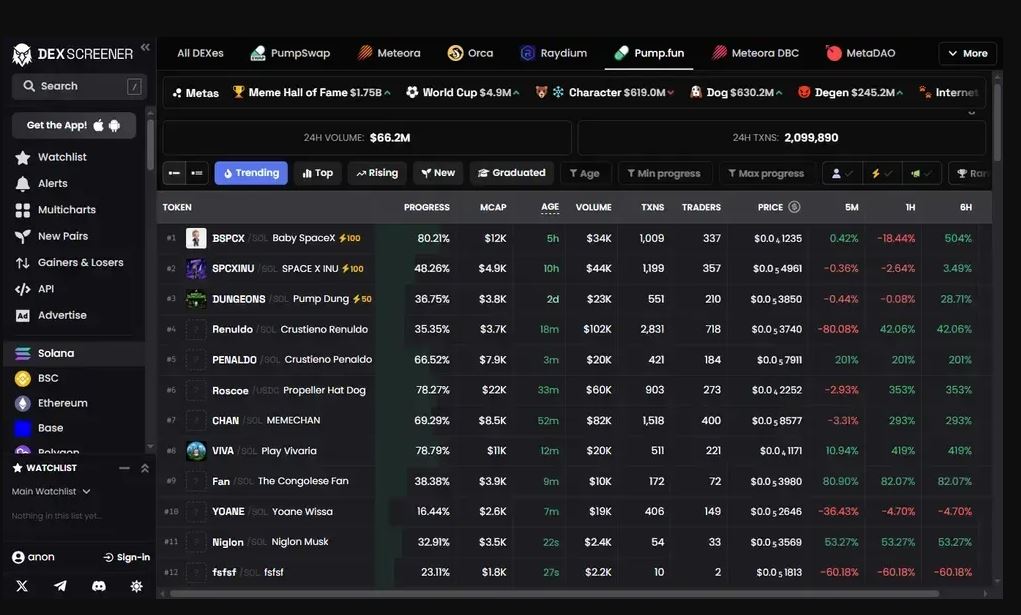Toggle the megaphone ads filter
1021x615 pixels.
coord(921,173)
